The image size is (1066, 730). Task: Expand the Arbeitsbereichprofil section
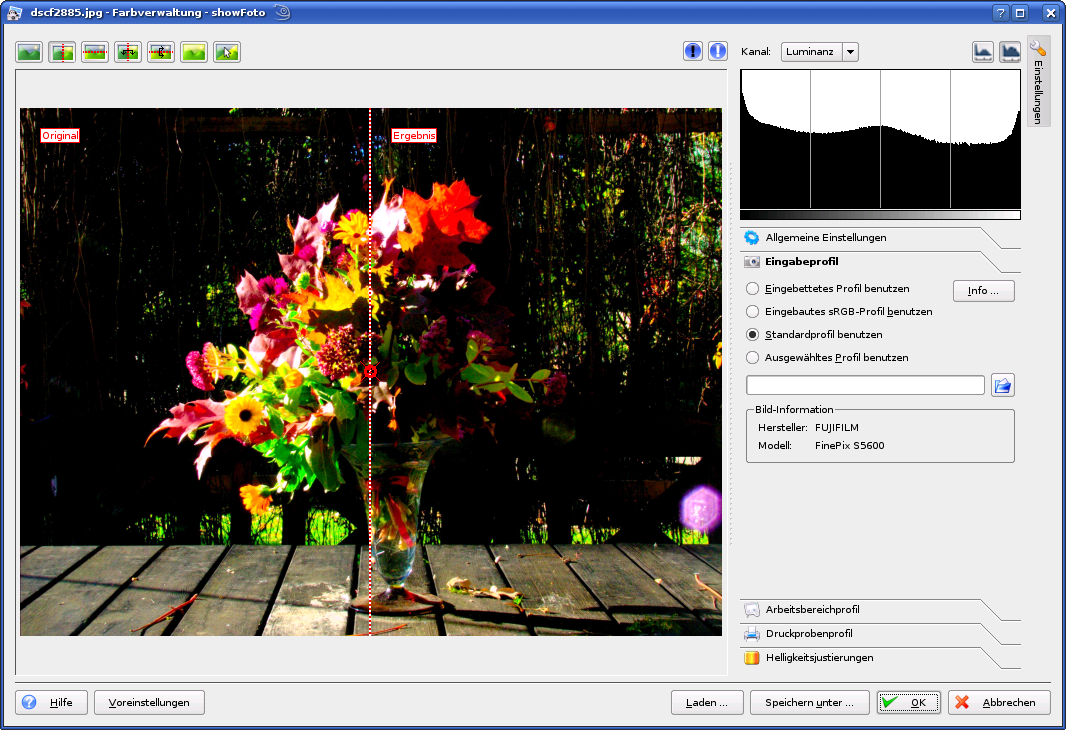point(812,610)
